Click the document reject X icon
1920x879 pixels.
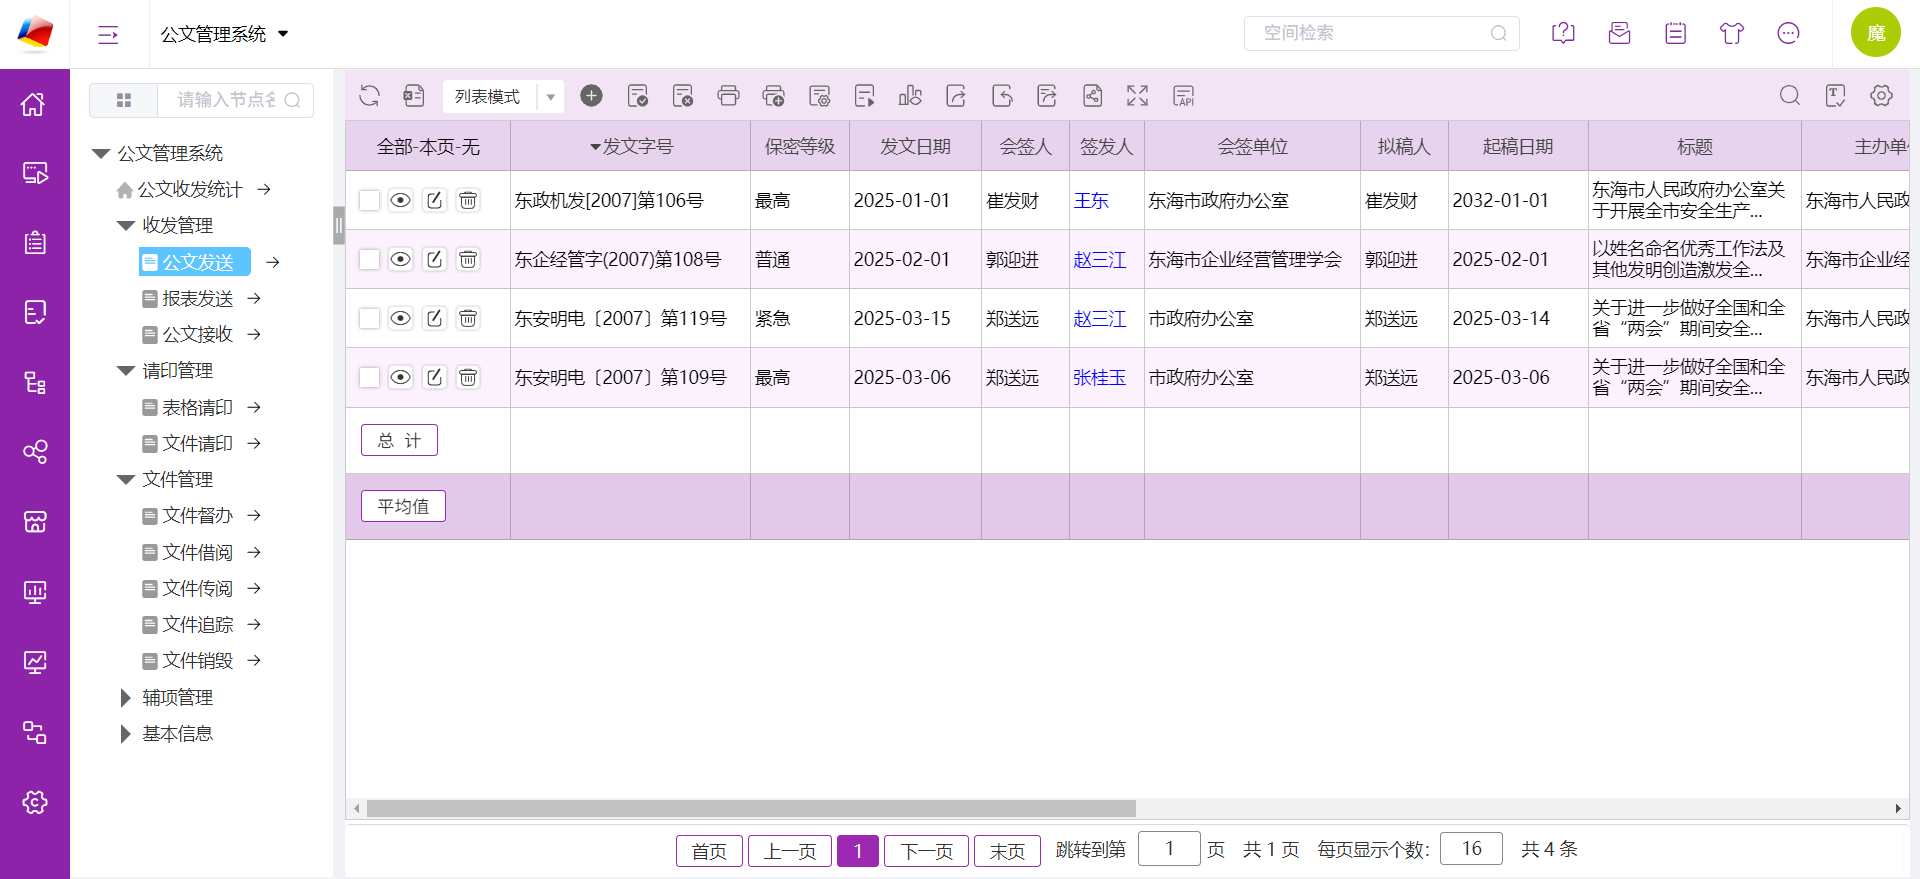click(x=683, y=96)
